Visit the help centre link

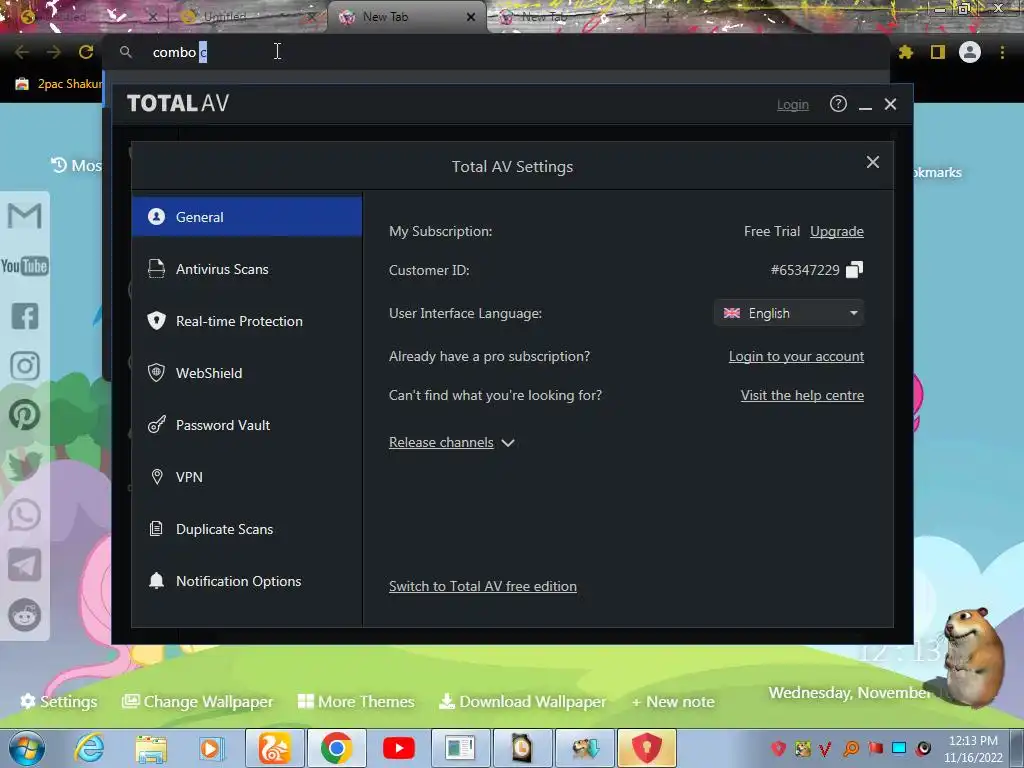[x=802, y=395]
